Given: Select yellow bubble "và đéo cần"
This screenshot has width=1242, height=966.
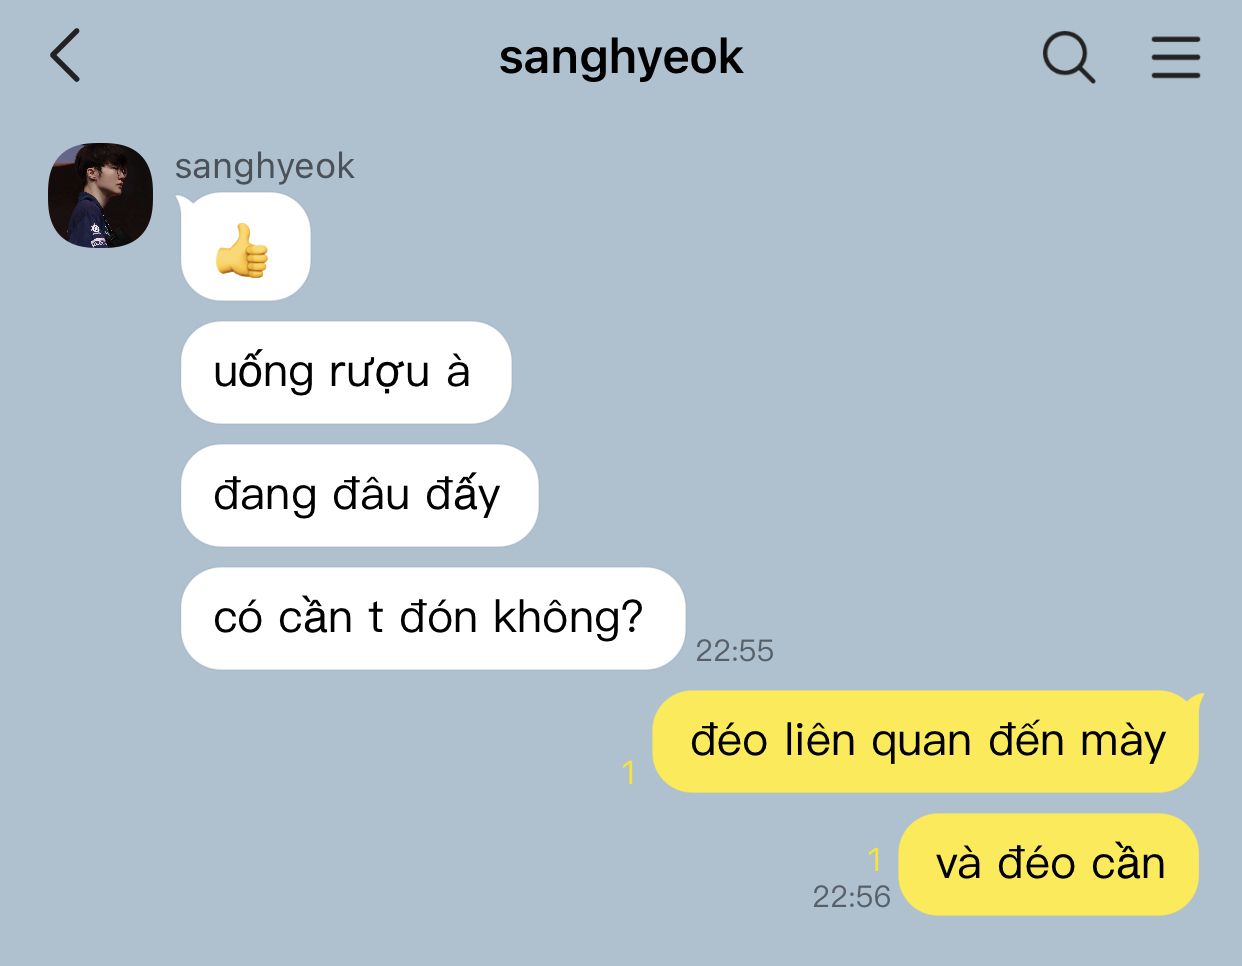Looking at the screenshot, I should click(x=1048, y=864).
